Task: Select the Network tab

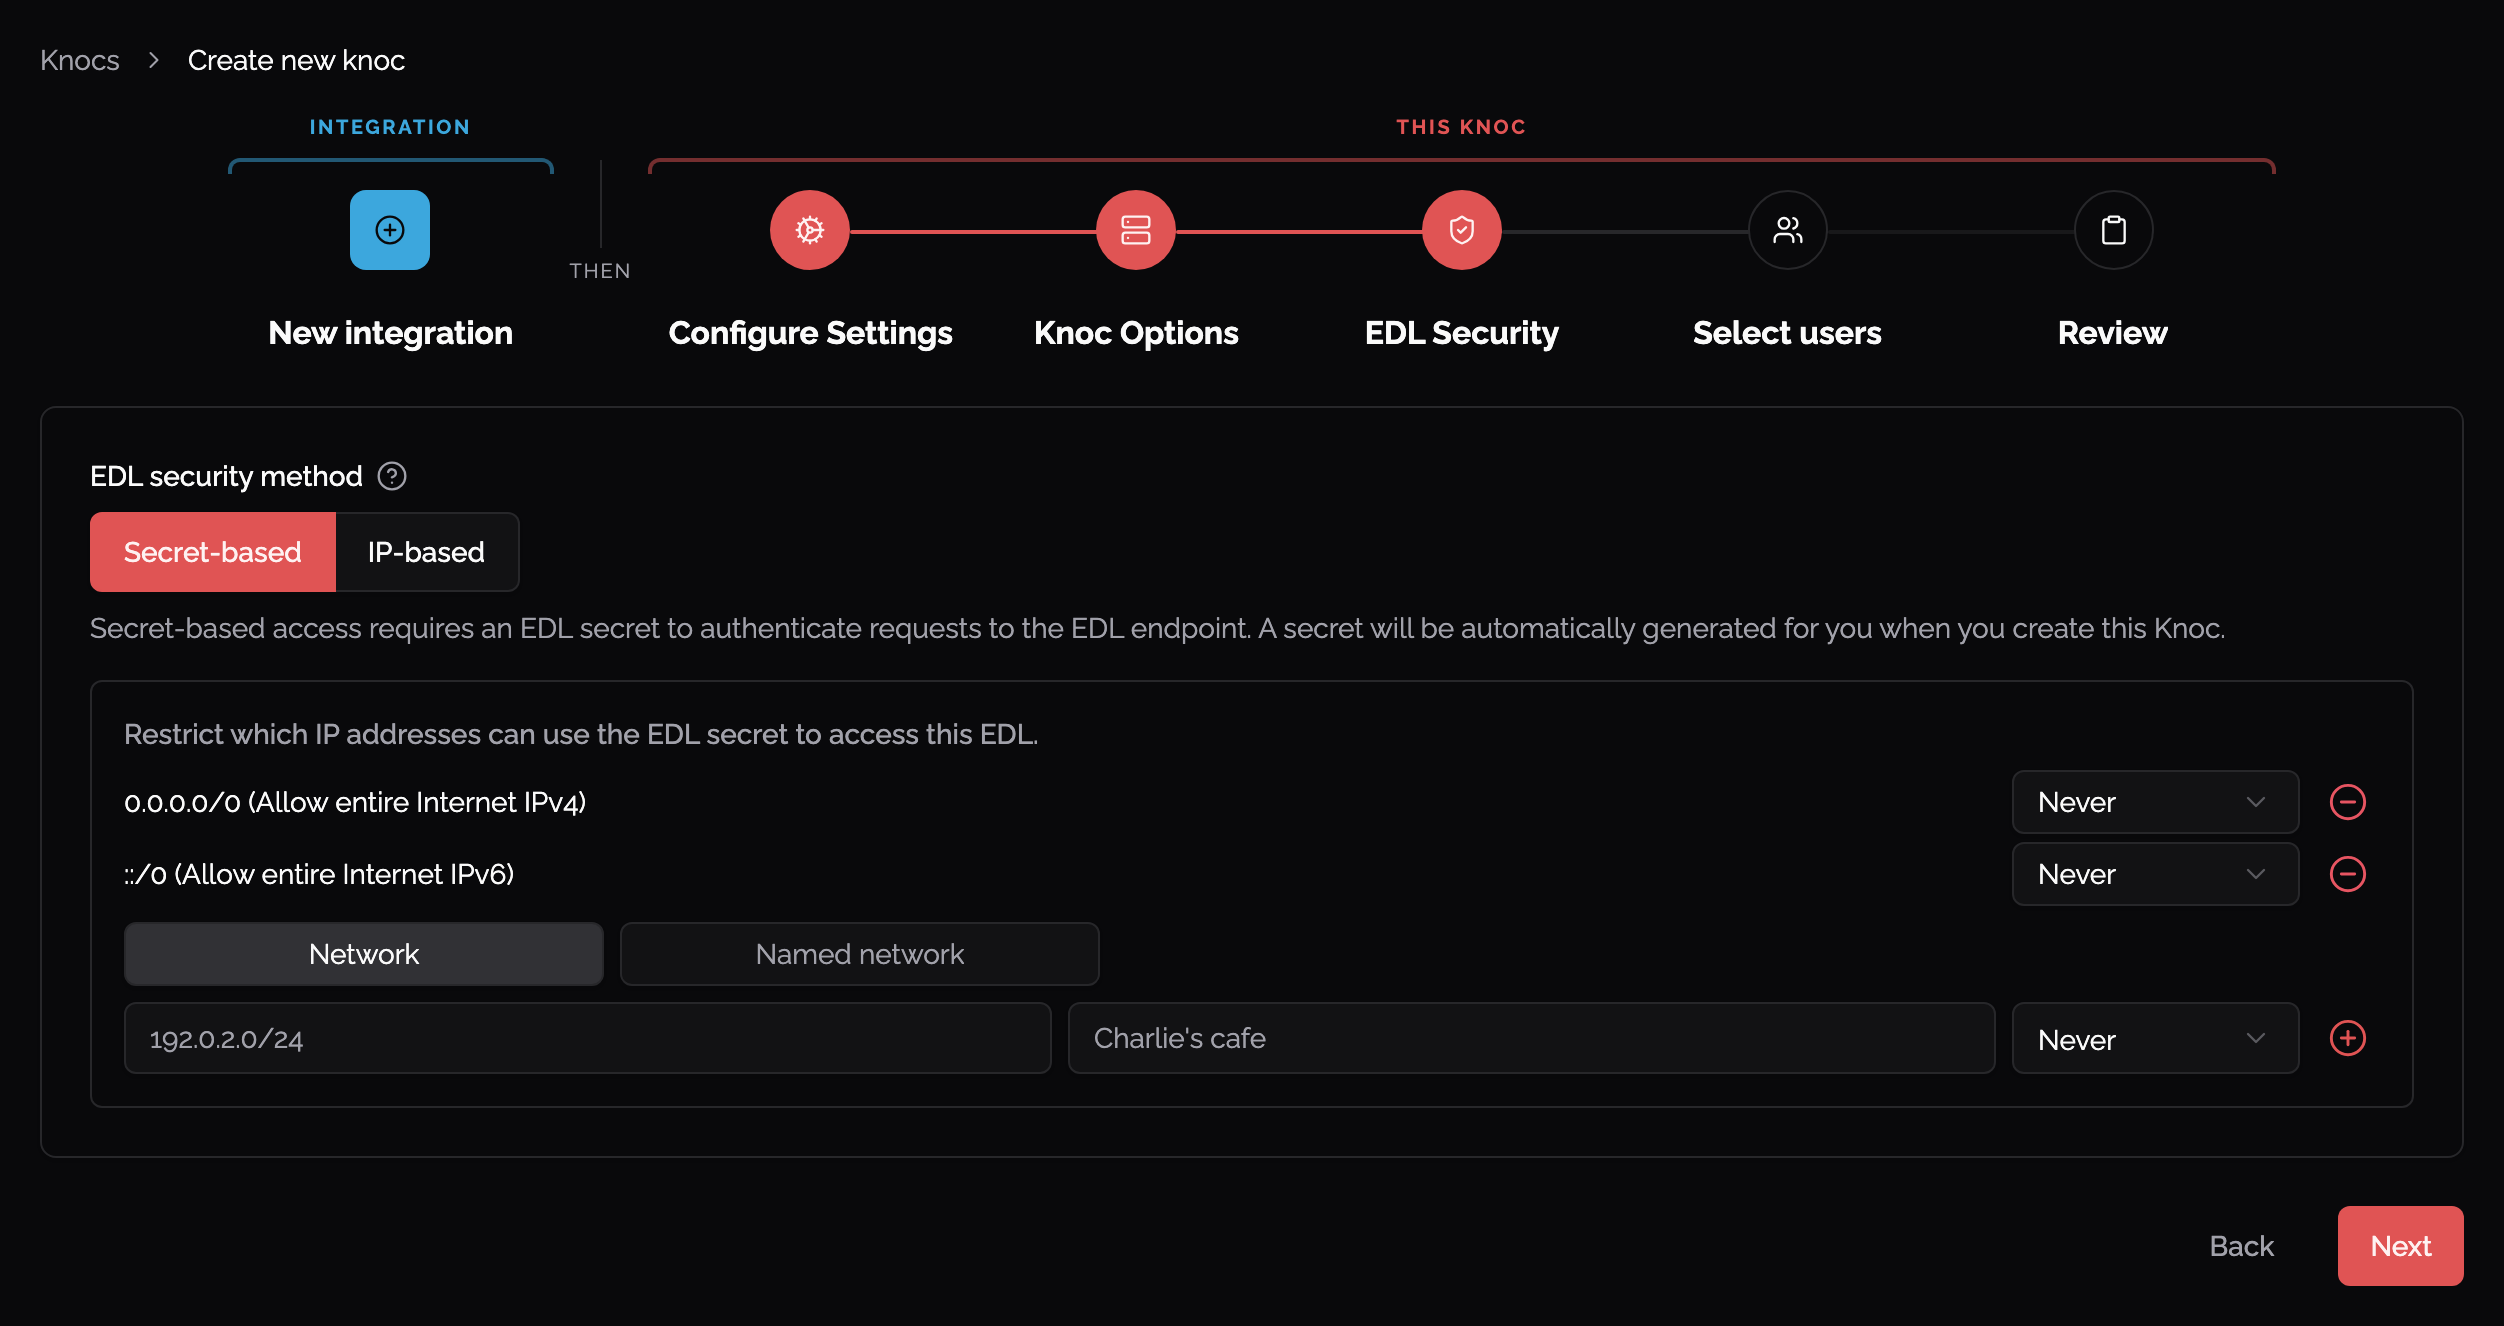Action: (x=364, y=954)
